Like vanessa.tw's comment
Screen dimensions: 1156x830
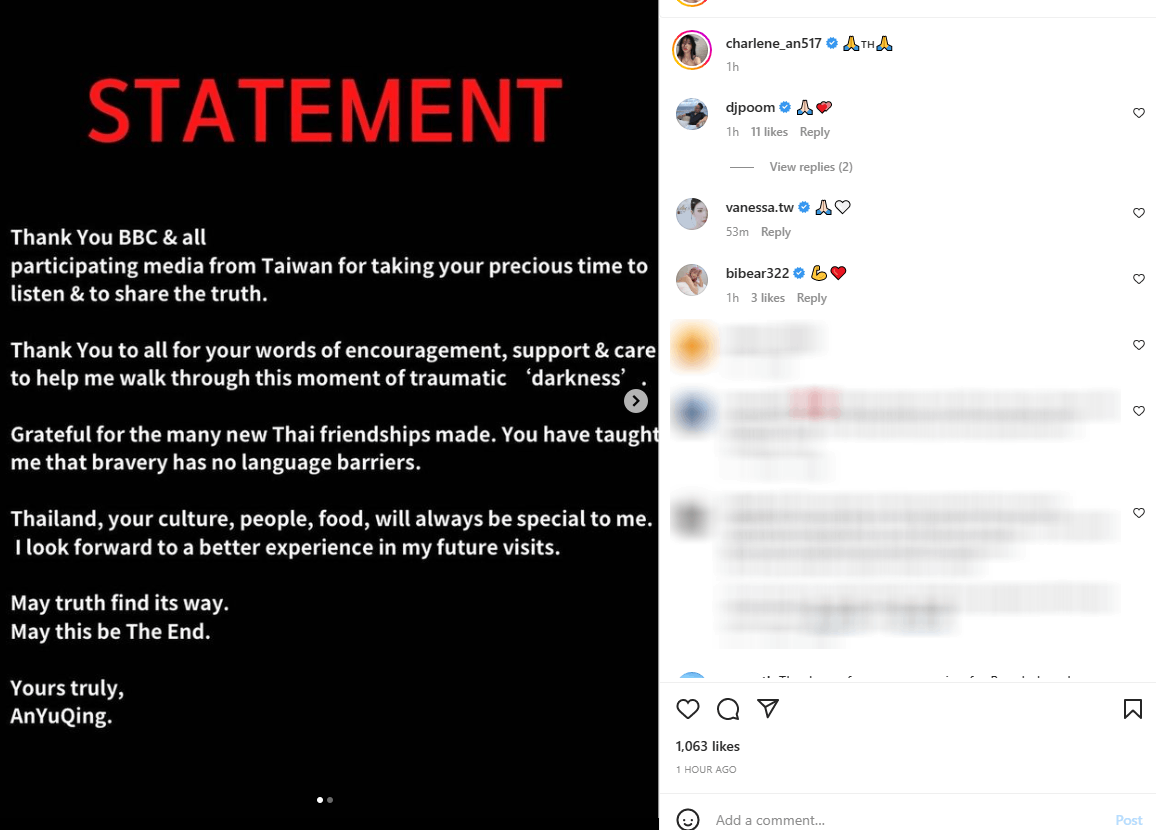click(1138, 213)
